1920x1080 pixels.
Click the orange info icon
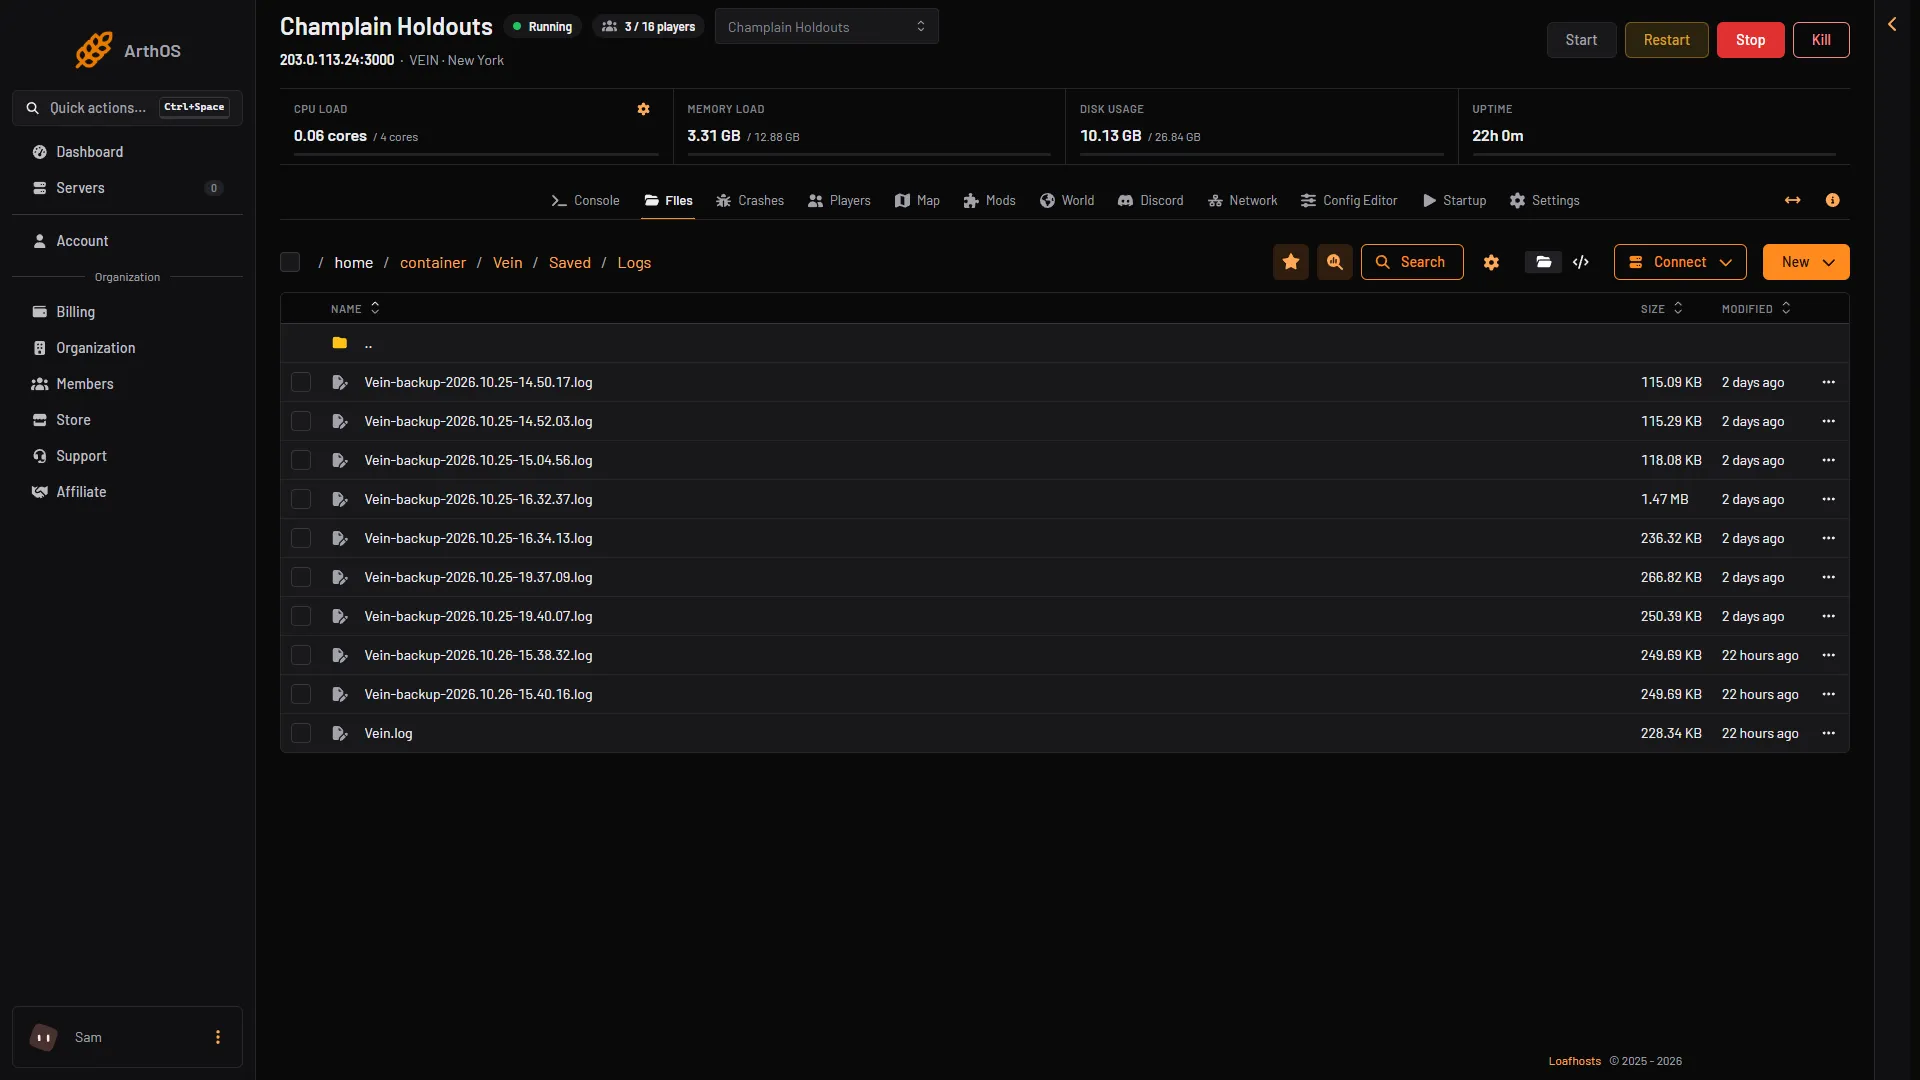tap(1833, 200)
